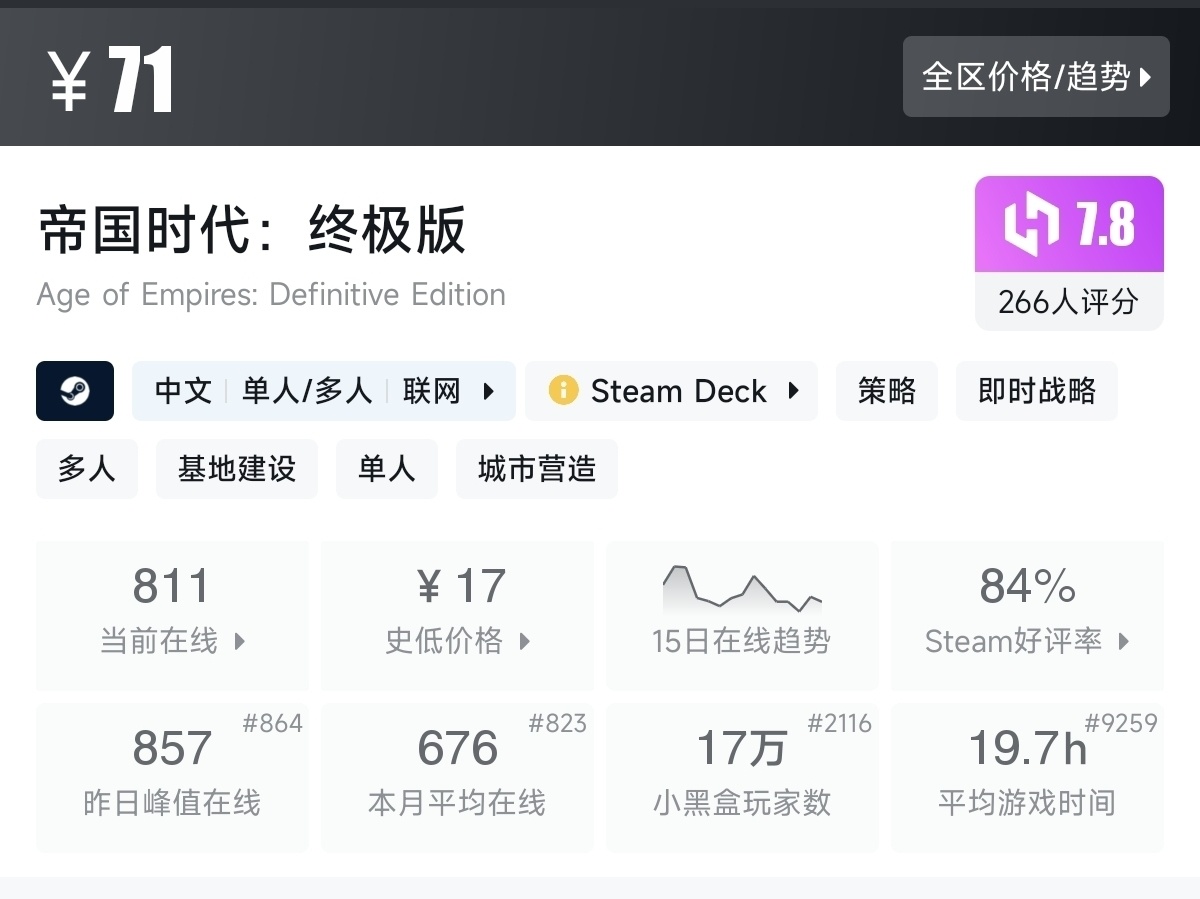Image resolution: width=1200 pixels, height=899 pixels.
Task: Click the 平均游戏时间 19.7h stat card
Action: click(1027, 778)
